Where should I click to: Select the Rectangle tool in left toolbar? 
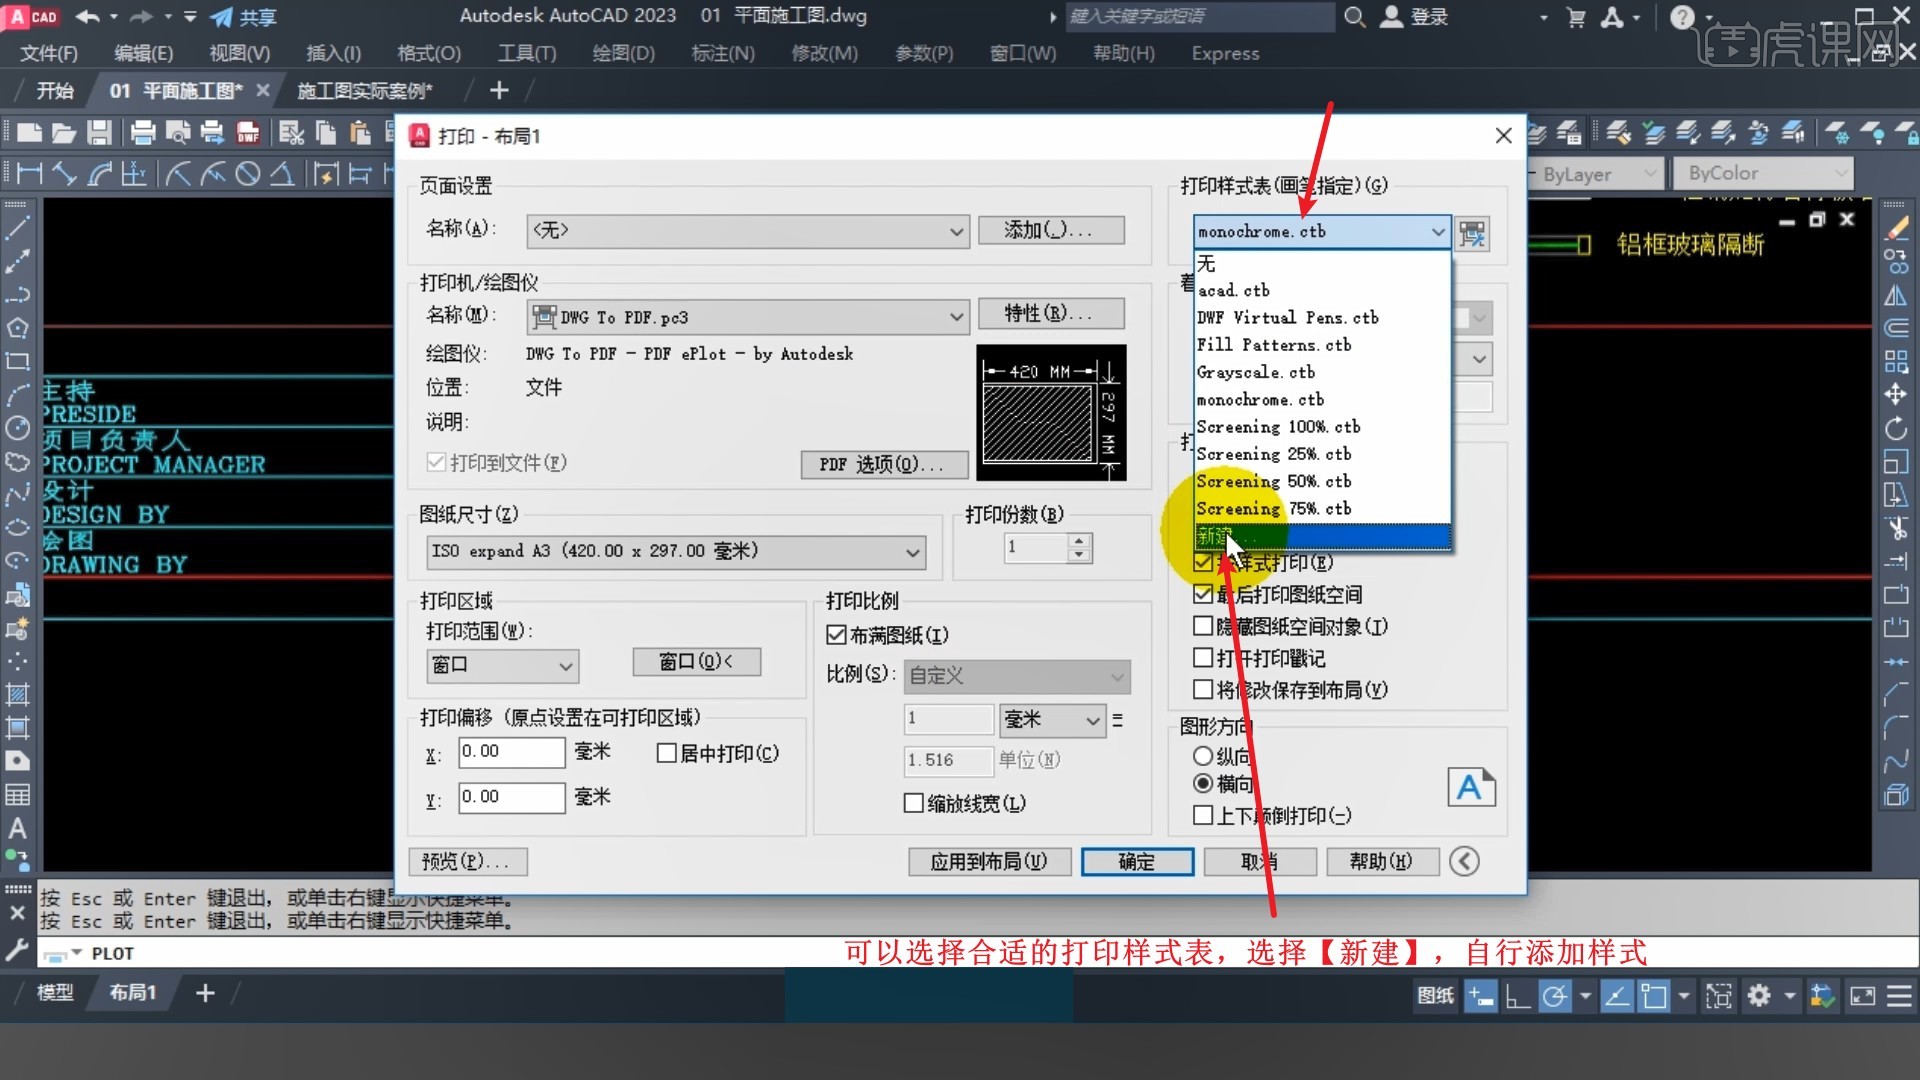tap(17, 361)
